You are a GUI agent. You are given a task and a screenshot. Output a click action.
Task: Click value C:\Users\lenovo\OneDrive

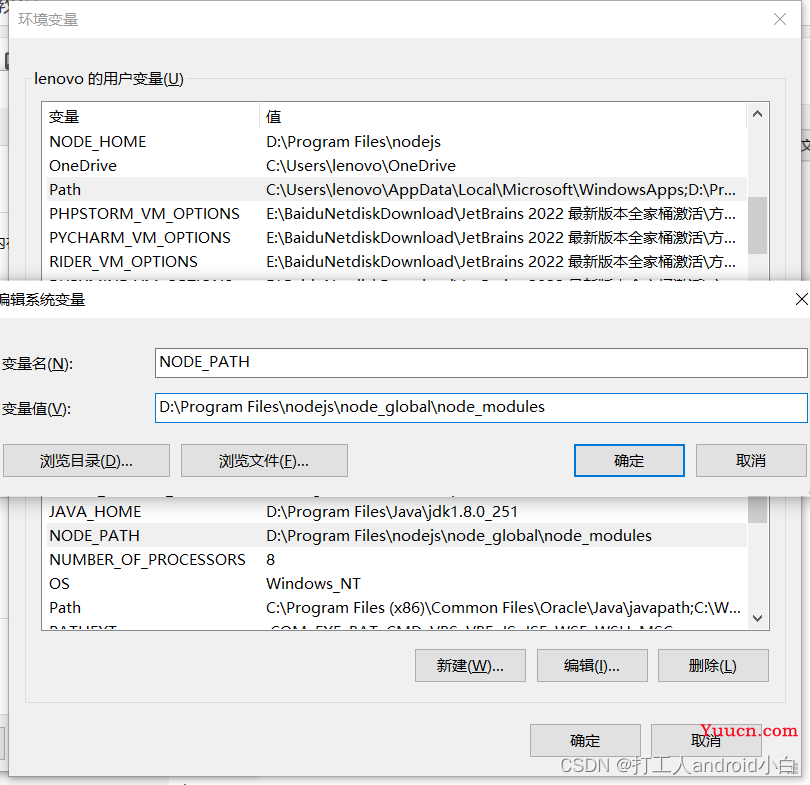[361, 166]
